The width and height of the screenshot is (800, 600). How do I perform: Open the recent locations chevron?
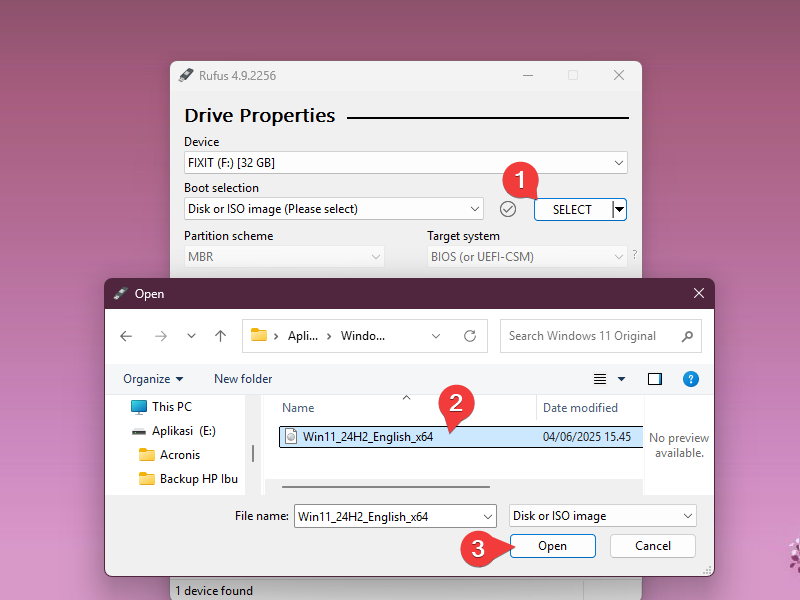(x=192, y=336)
